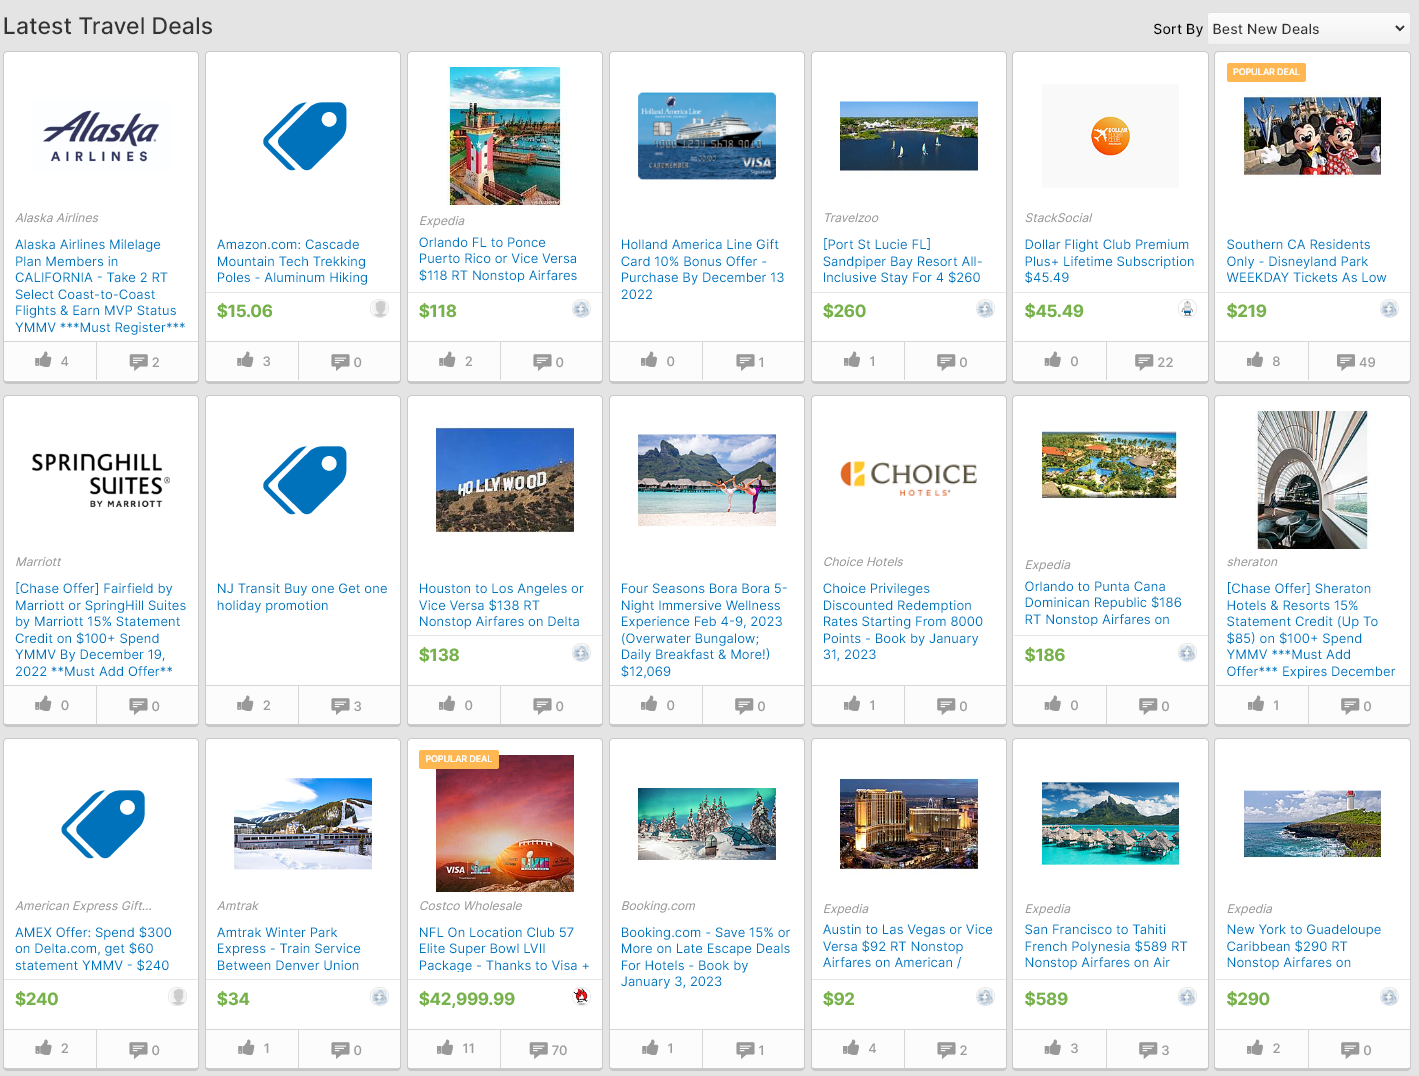
Task: Click the Puerto Rico lighthouse deal image
Action: click(505, 136)
